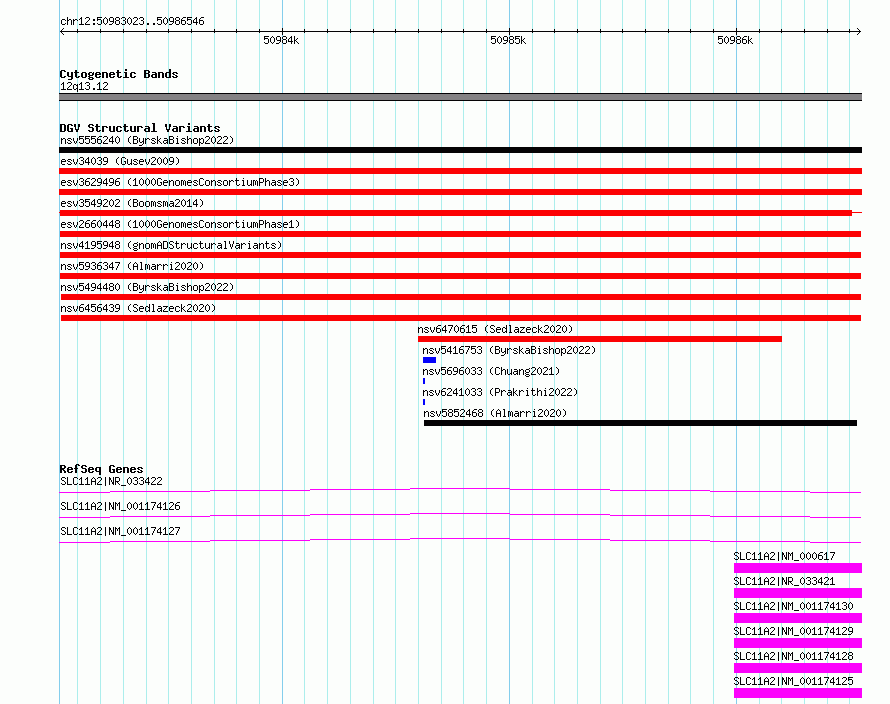Select nsv5696033 (Chuang2021) label
Screen dimensions: 890x704
(491, 371)
